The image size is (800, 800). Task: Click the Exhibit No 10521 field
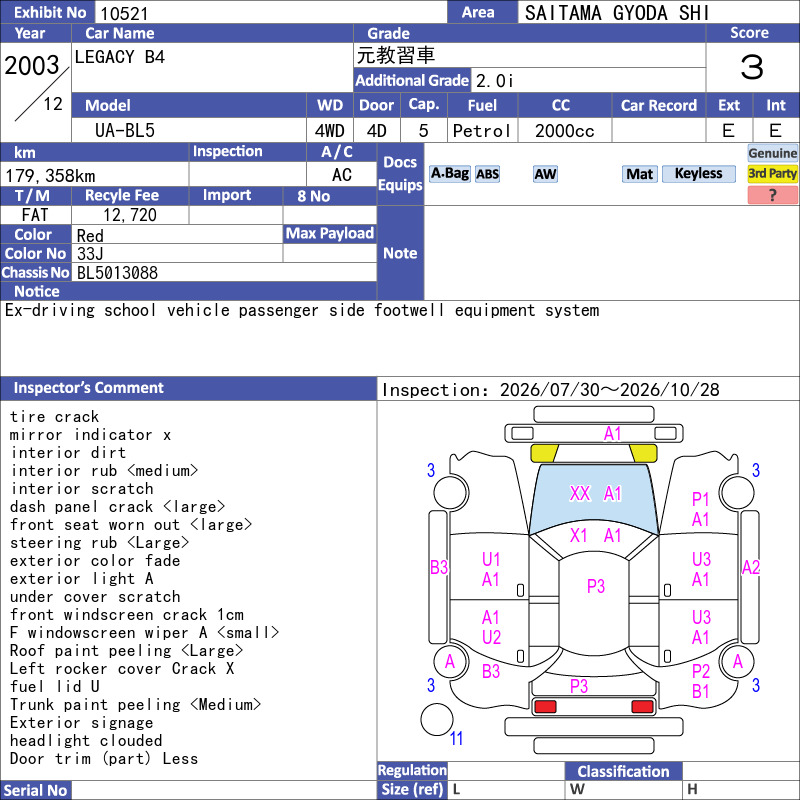click(x=271, y=13)
